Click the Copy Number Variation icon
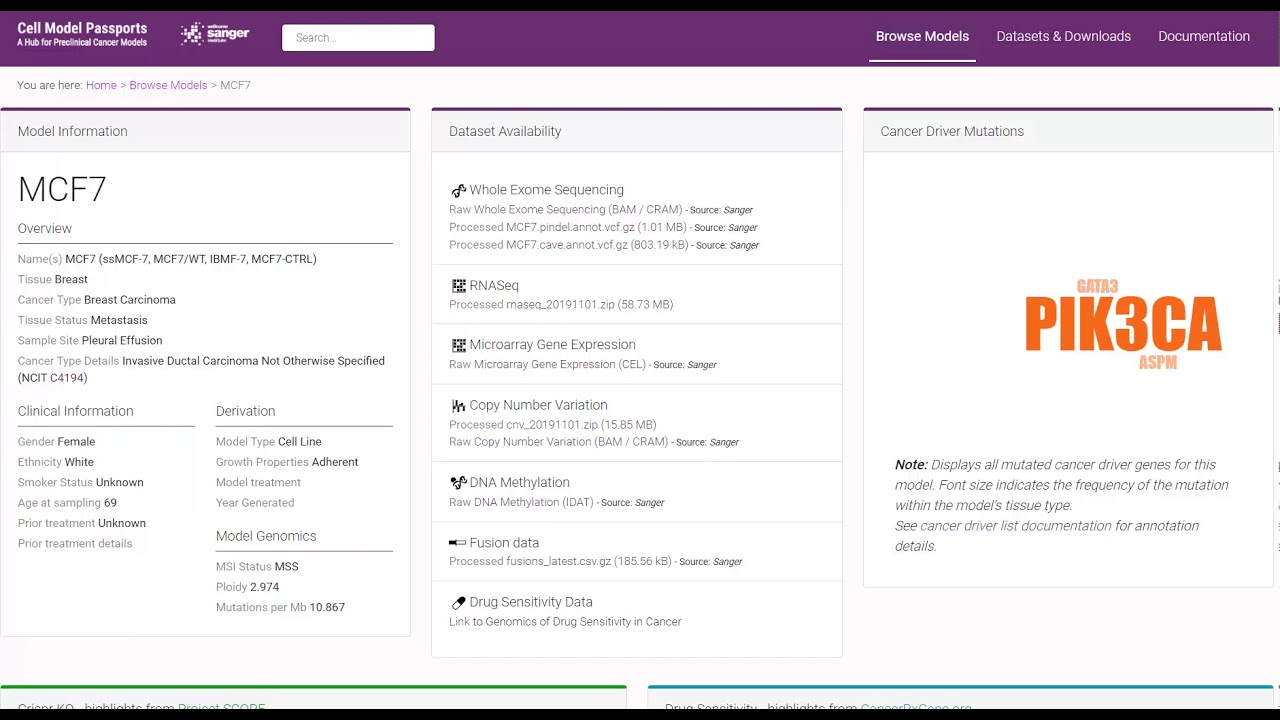The height and width of the screenshot is (720, 1280). pyautogui.click(x=458, y=405)
